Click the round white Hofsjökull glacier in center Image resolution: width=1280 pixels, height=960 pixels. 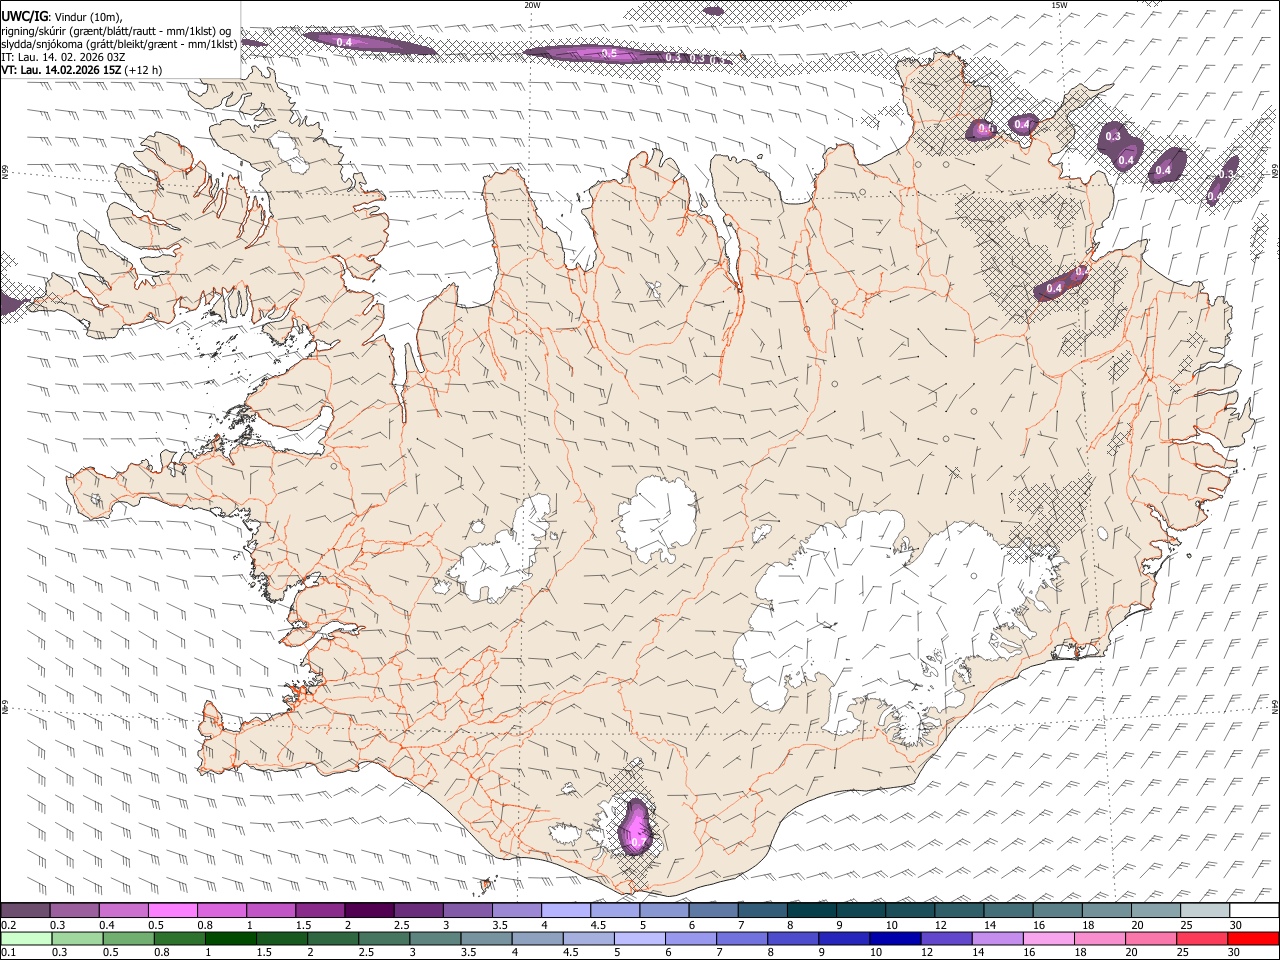[657, 517]
